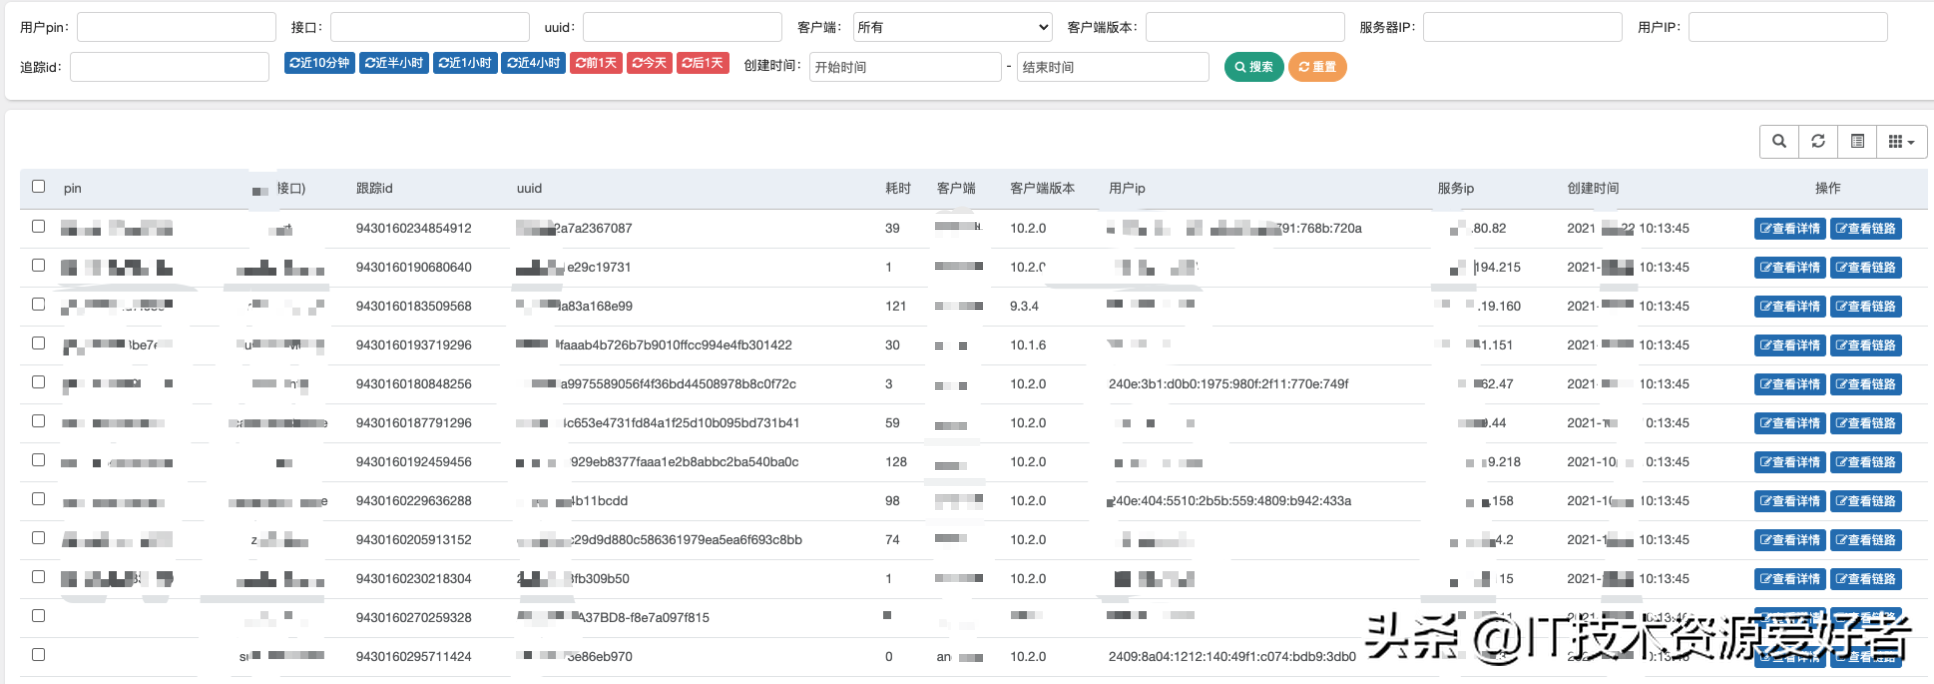Viewport: 1934px width, 684px height.
Task: Click the 用户ip column header
Action: [1127, 188]
